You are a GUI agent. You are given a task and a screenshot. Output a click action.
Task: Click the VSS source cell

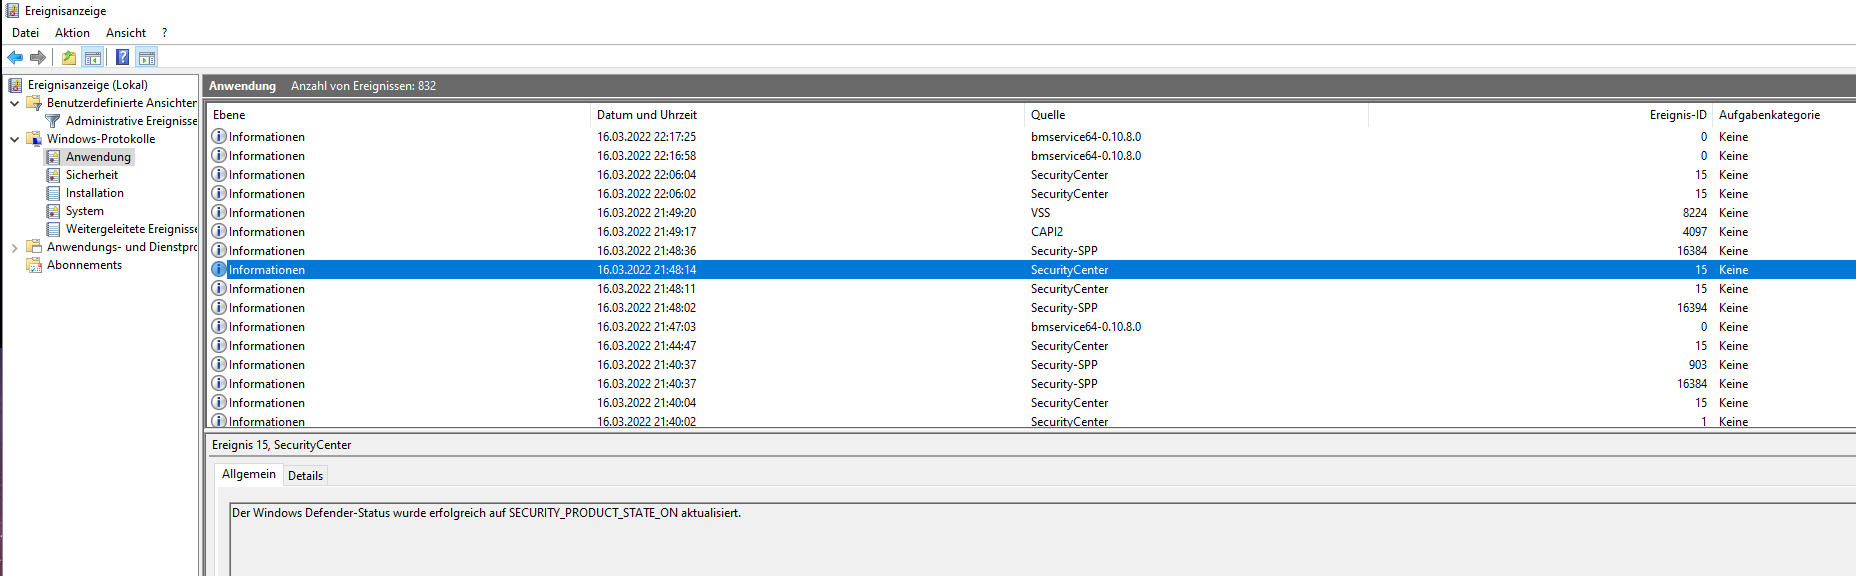(1041, 212)
